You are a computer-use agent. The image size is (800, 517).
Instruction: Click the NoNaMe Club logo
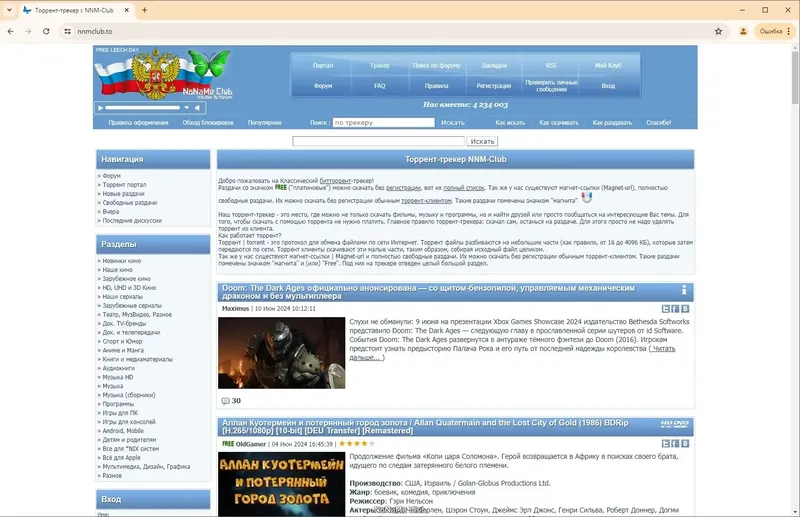coord(163,75)
